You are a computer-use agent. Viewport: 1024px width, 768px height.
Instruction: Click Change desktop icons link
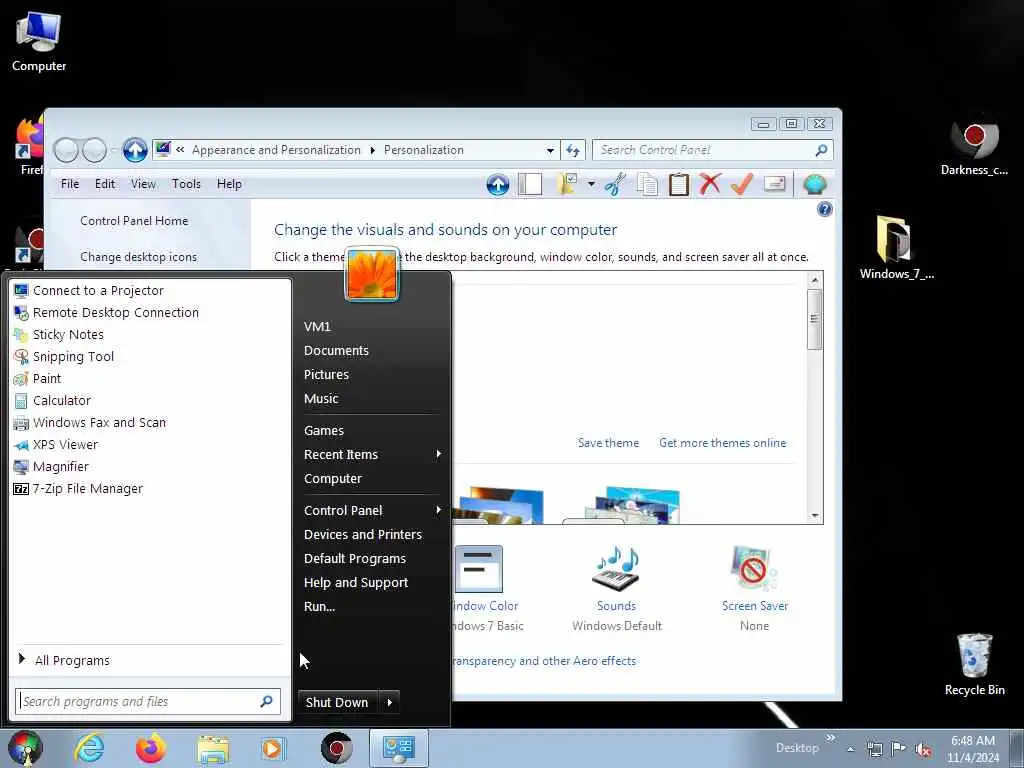pos(138,257)
